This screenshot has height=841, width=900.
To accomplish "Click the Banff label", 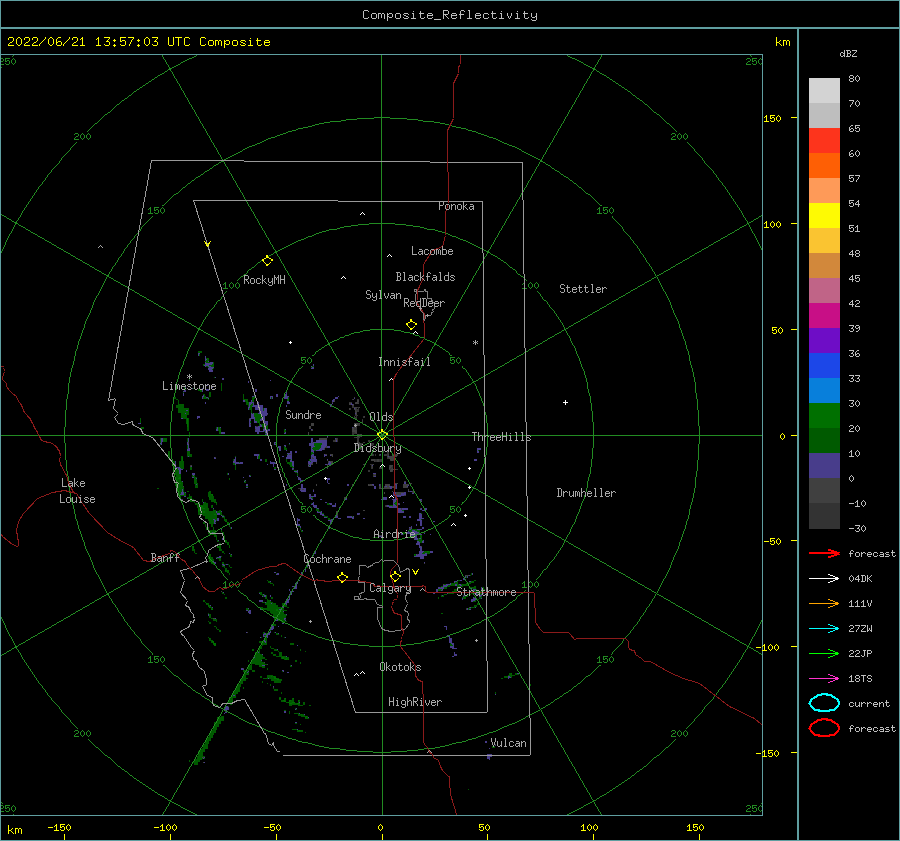I will click(165, 558).
